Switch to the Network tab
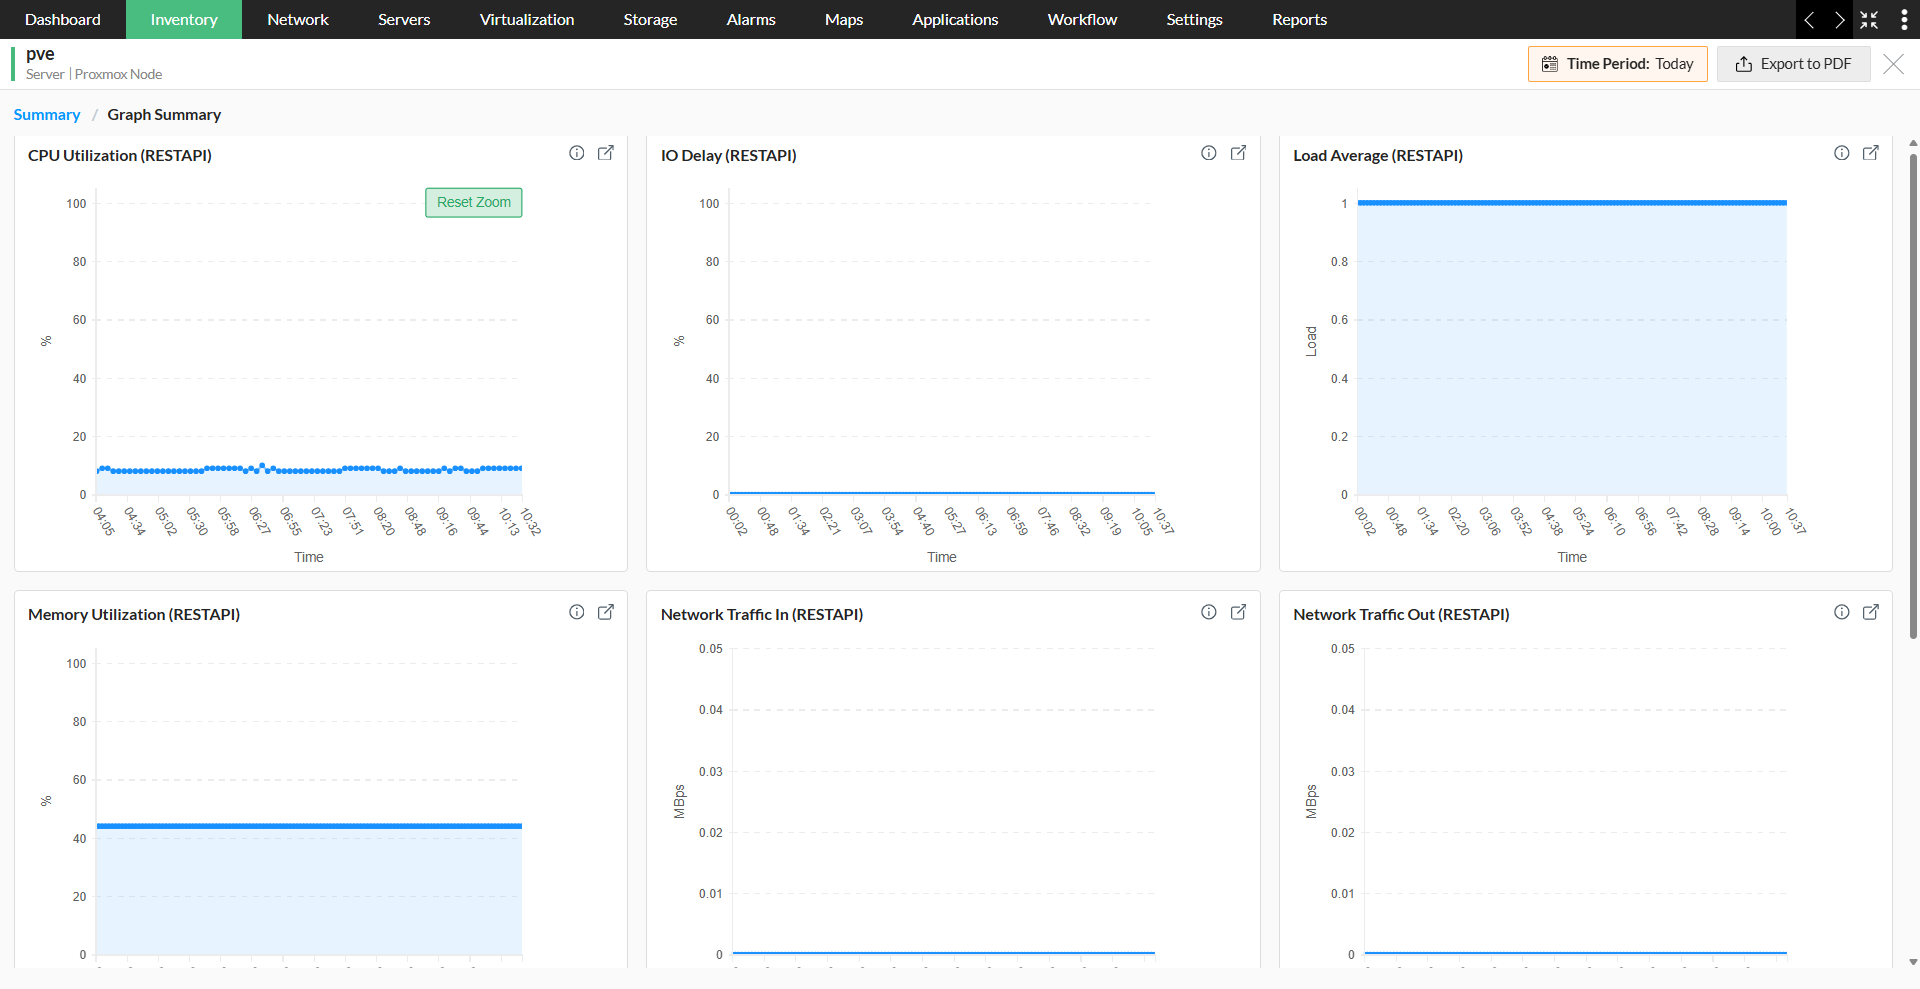Viewport: 1920px width, 989px height. coord(298,19)
